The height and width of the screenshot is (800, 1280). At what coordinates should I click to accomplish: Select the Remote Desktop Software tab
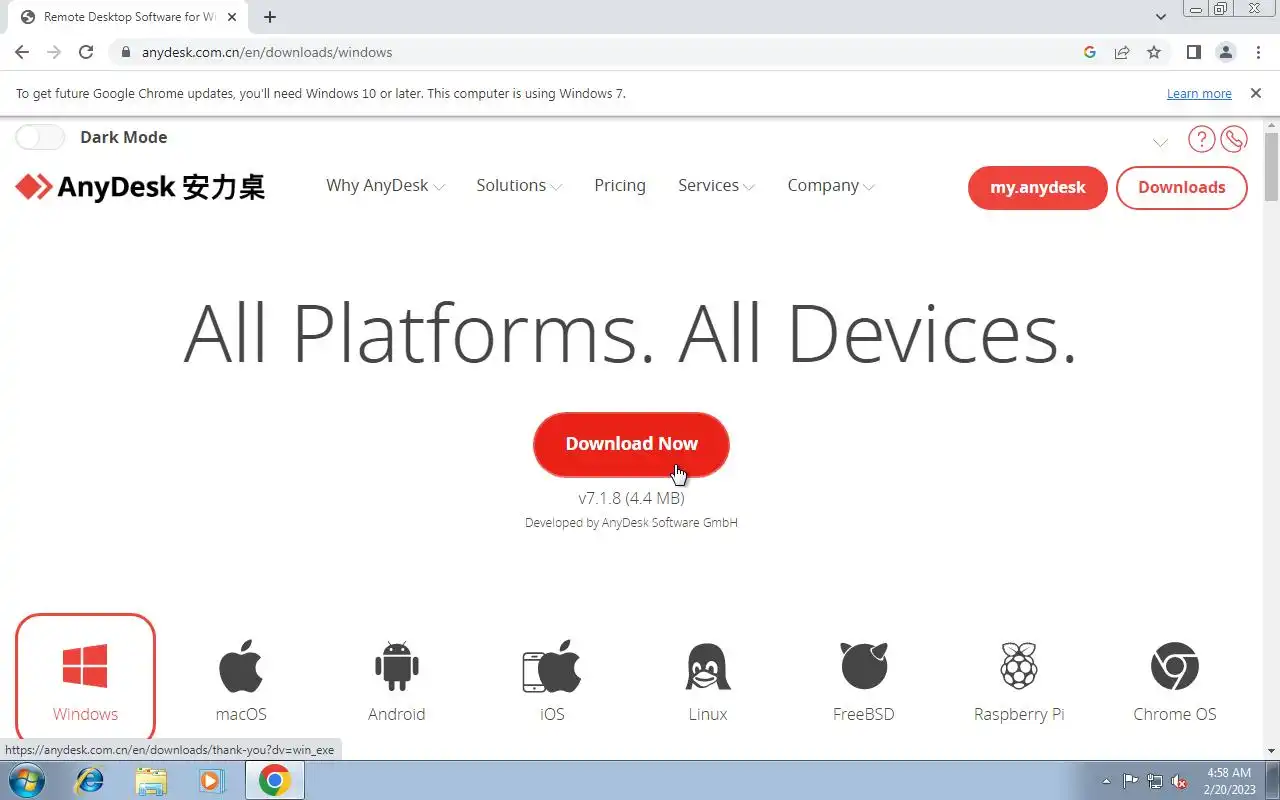[129, 17]
